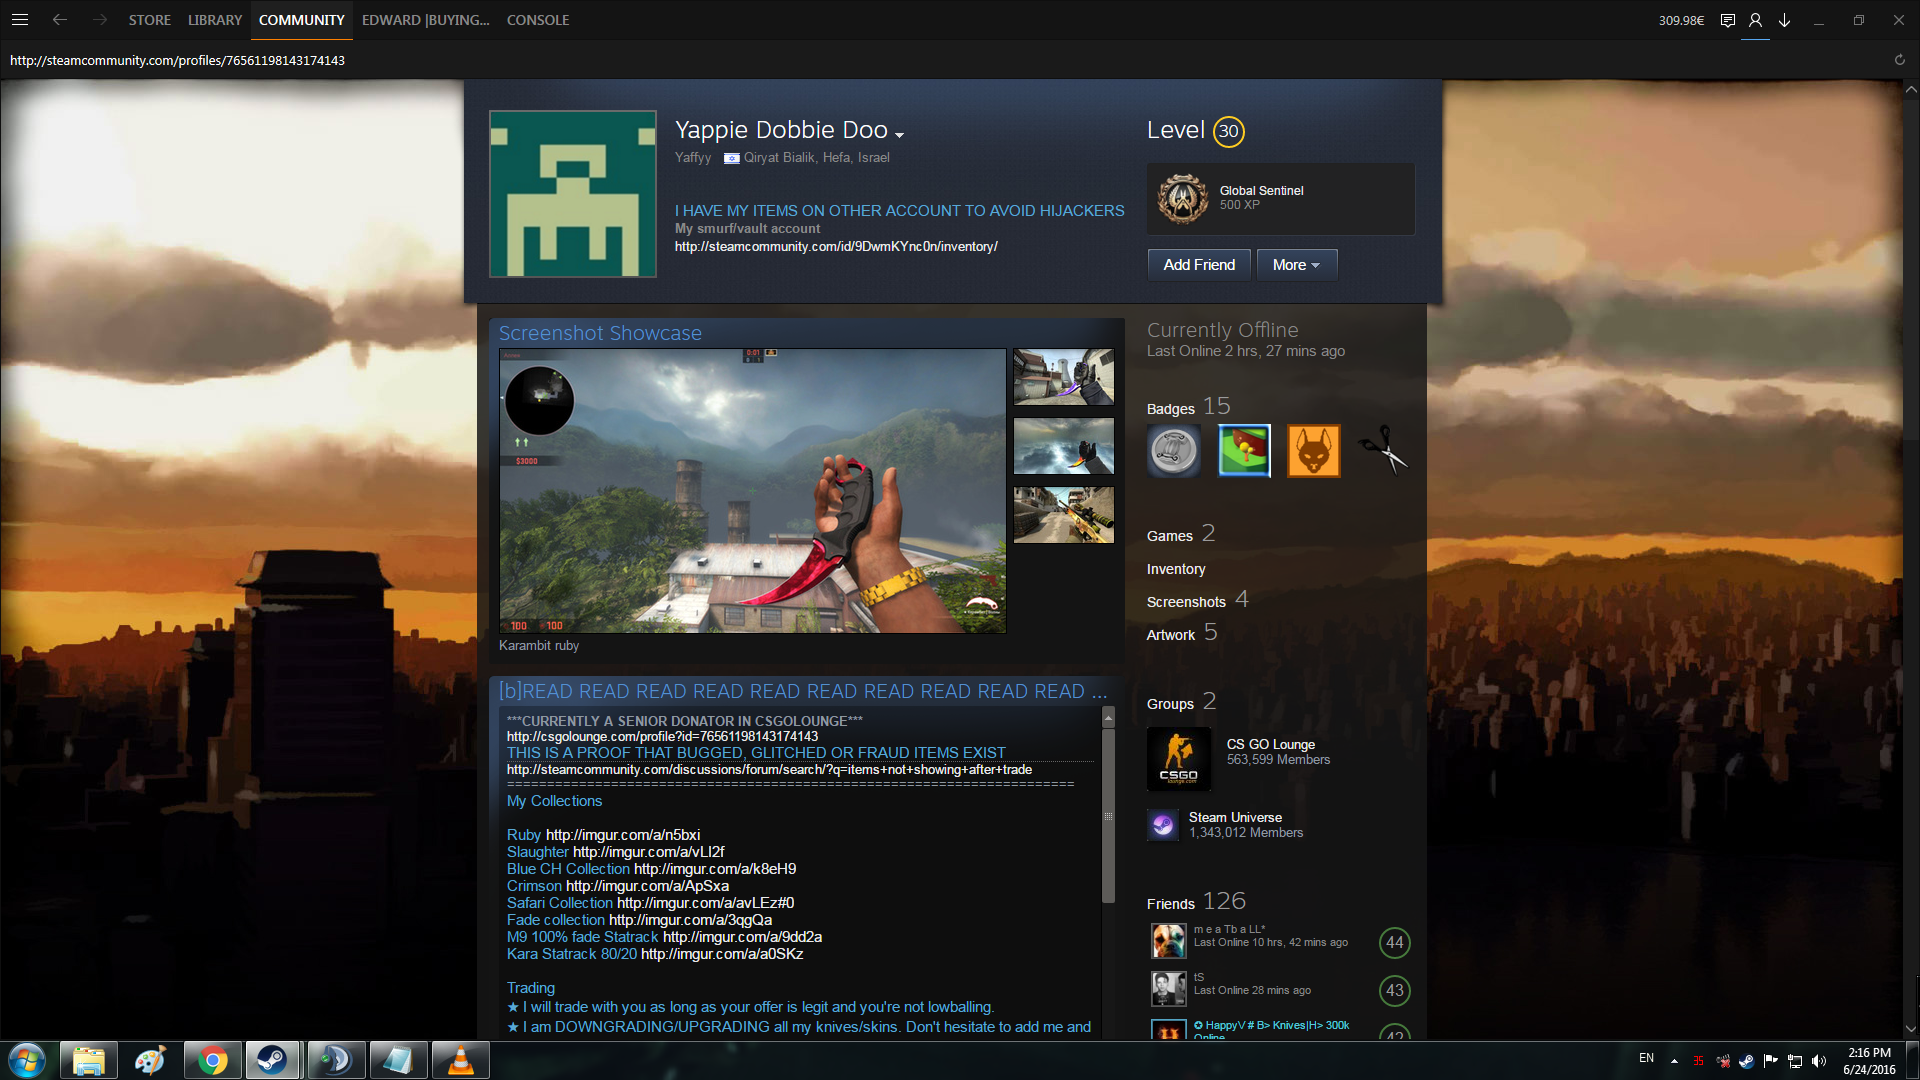
Task: Open the smurf account inventory link
Action: click(835, 247)
